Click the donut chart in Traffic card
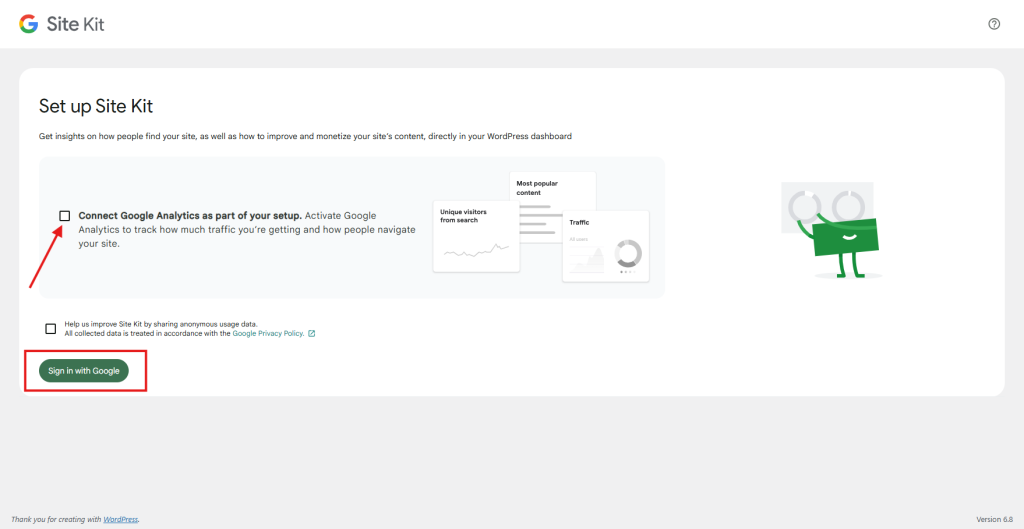Image resolution: width=1024 pixels, height=529 pixels. coord(627,253)
